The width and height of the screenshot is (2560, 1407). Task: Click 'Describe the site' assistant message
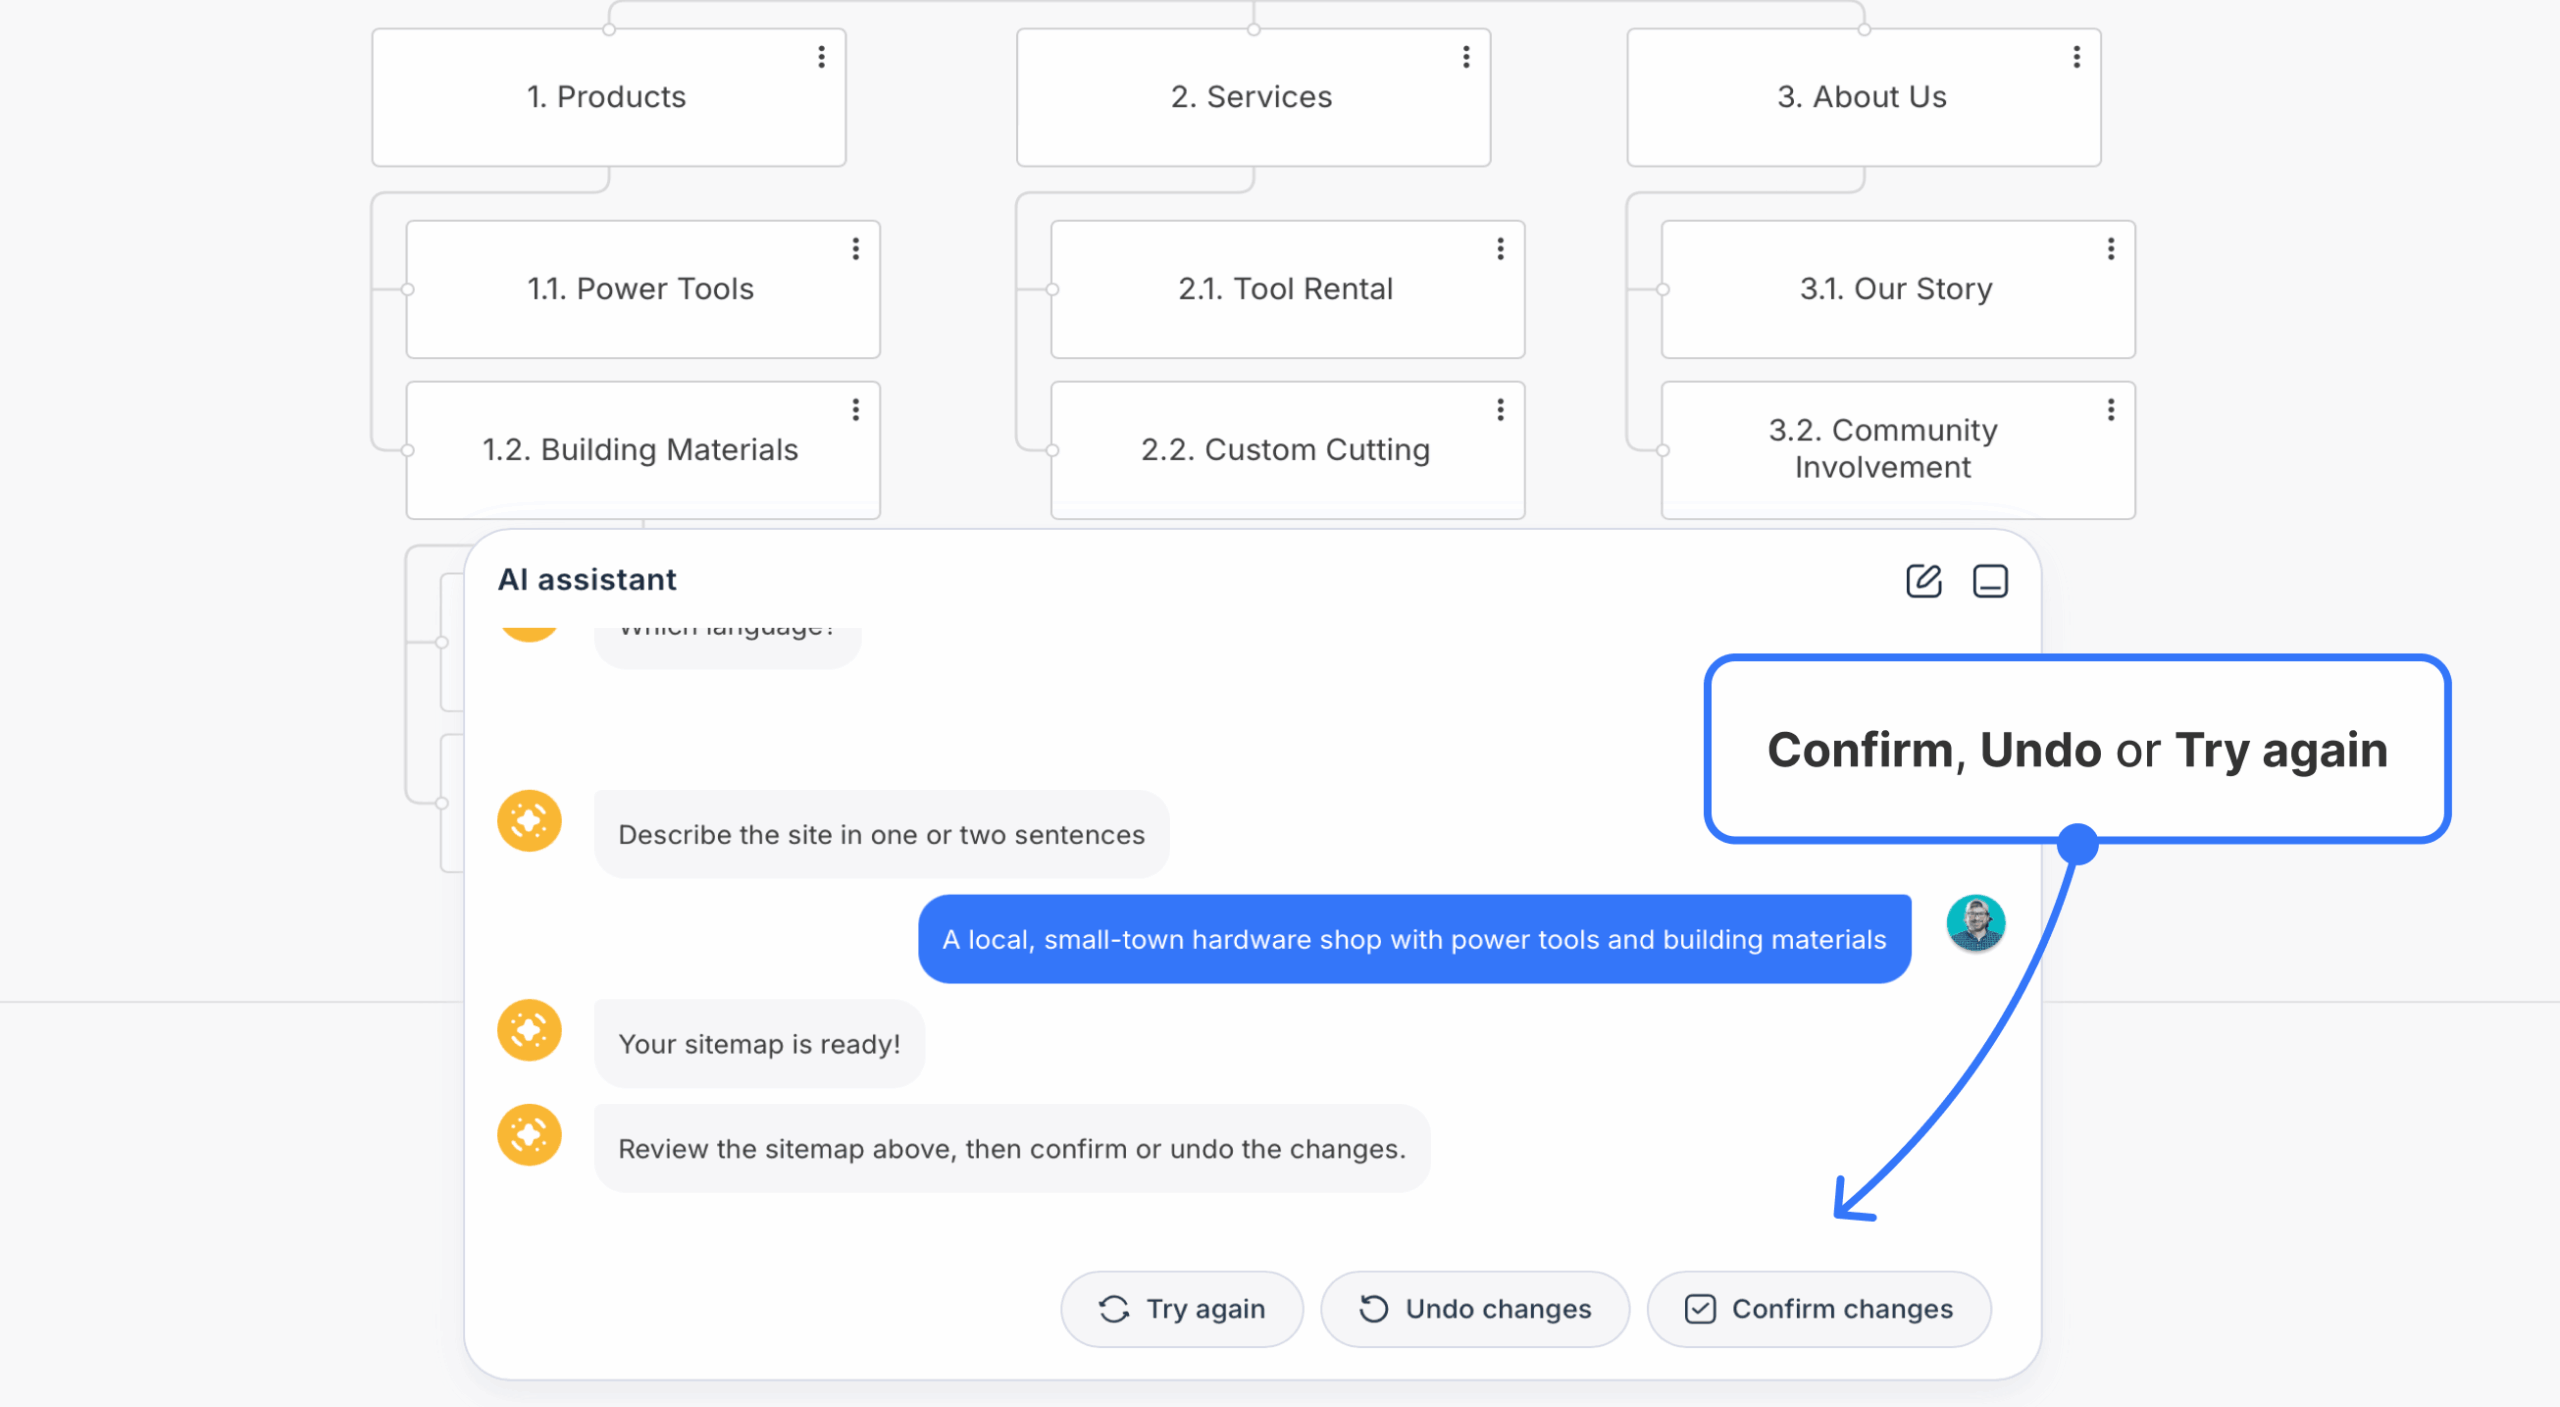[881, 834]
